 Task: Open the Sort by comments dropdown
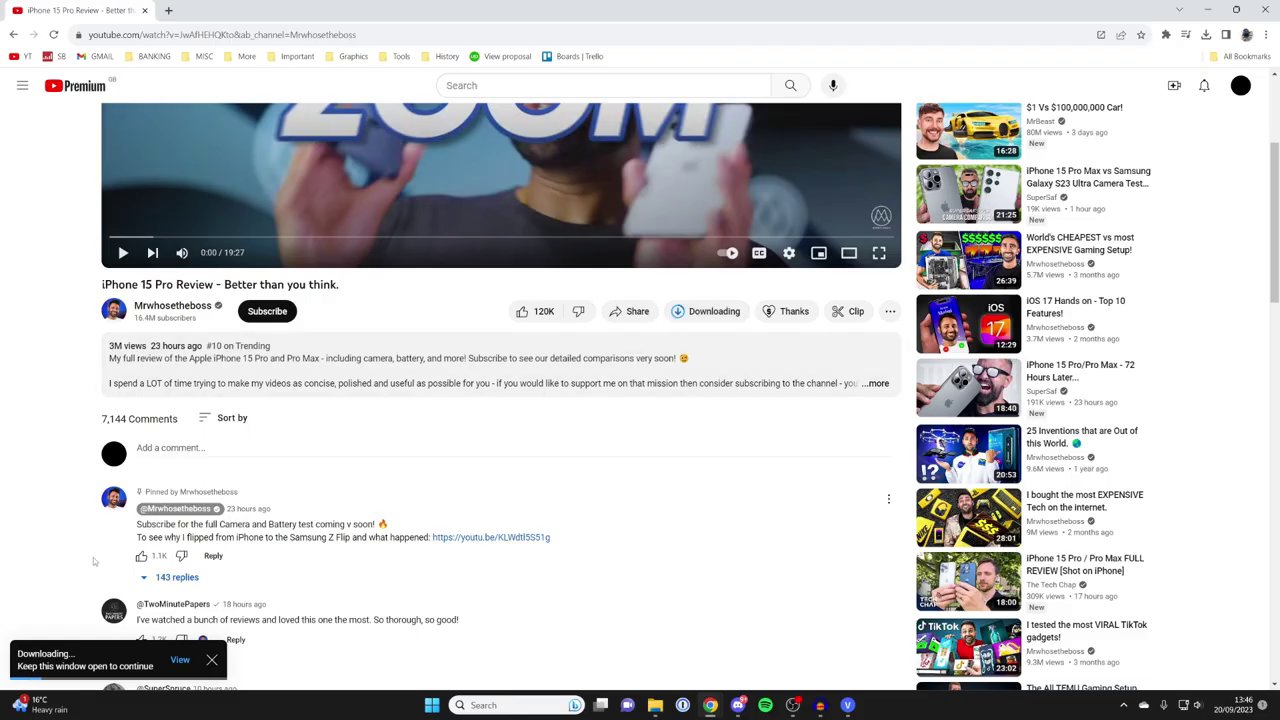click(225, 418)
